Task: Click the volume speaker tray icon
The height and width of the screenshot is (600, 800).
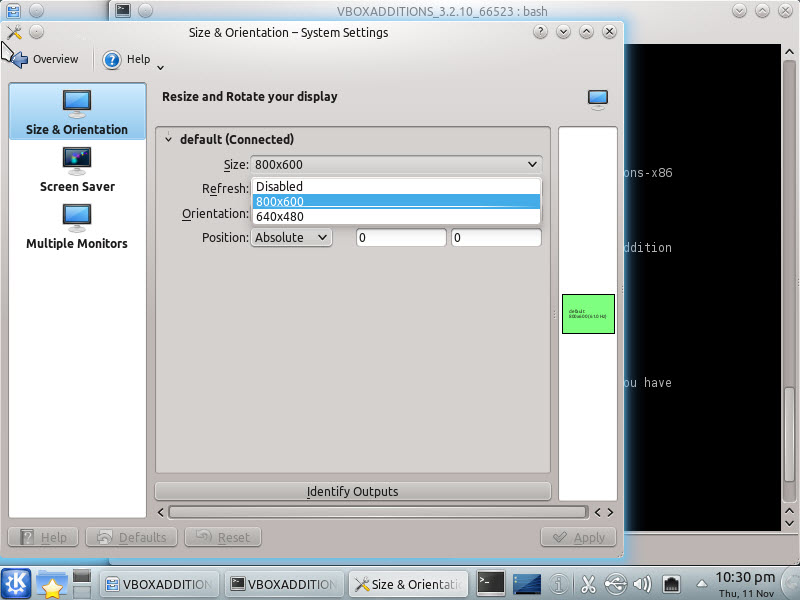Action: (642, 584)
